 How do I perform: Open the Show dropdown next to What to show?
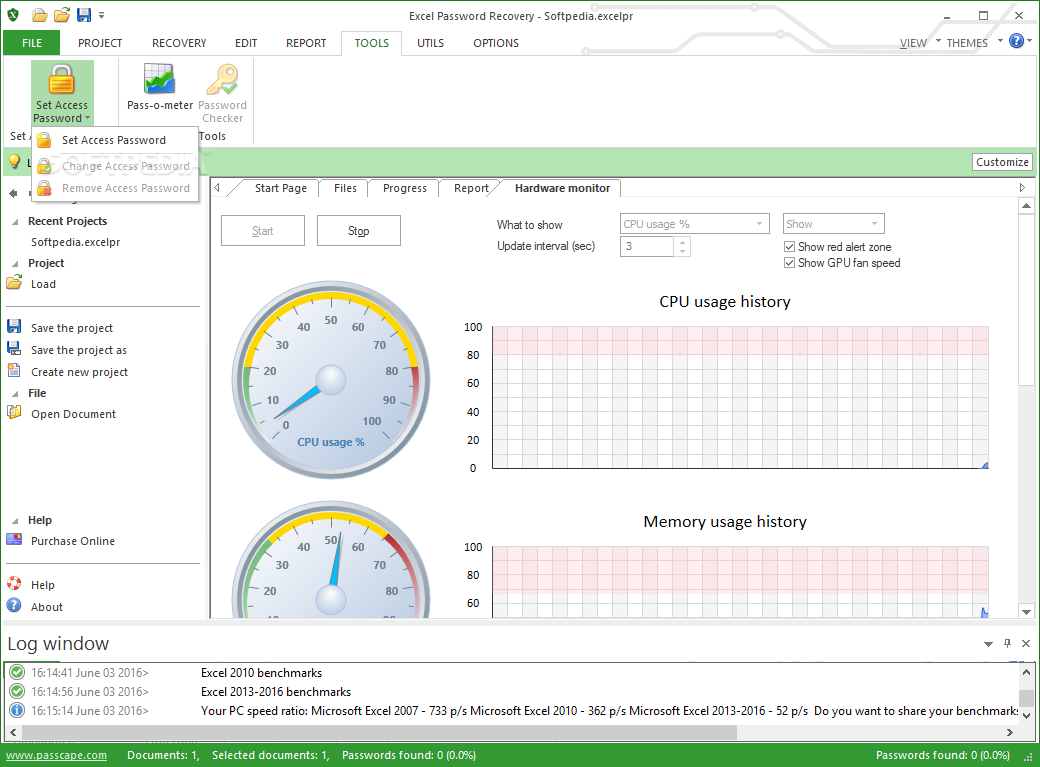(x=834, y=224)
